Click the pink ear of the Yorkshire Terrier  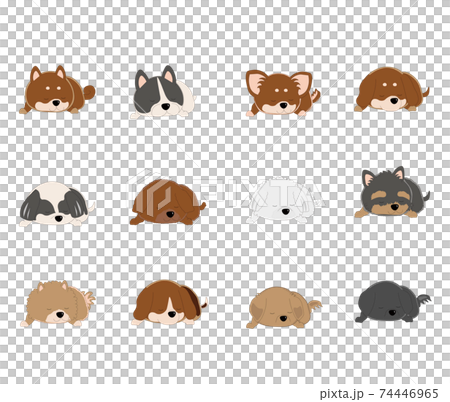368,179
